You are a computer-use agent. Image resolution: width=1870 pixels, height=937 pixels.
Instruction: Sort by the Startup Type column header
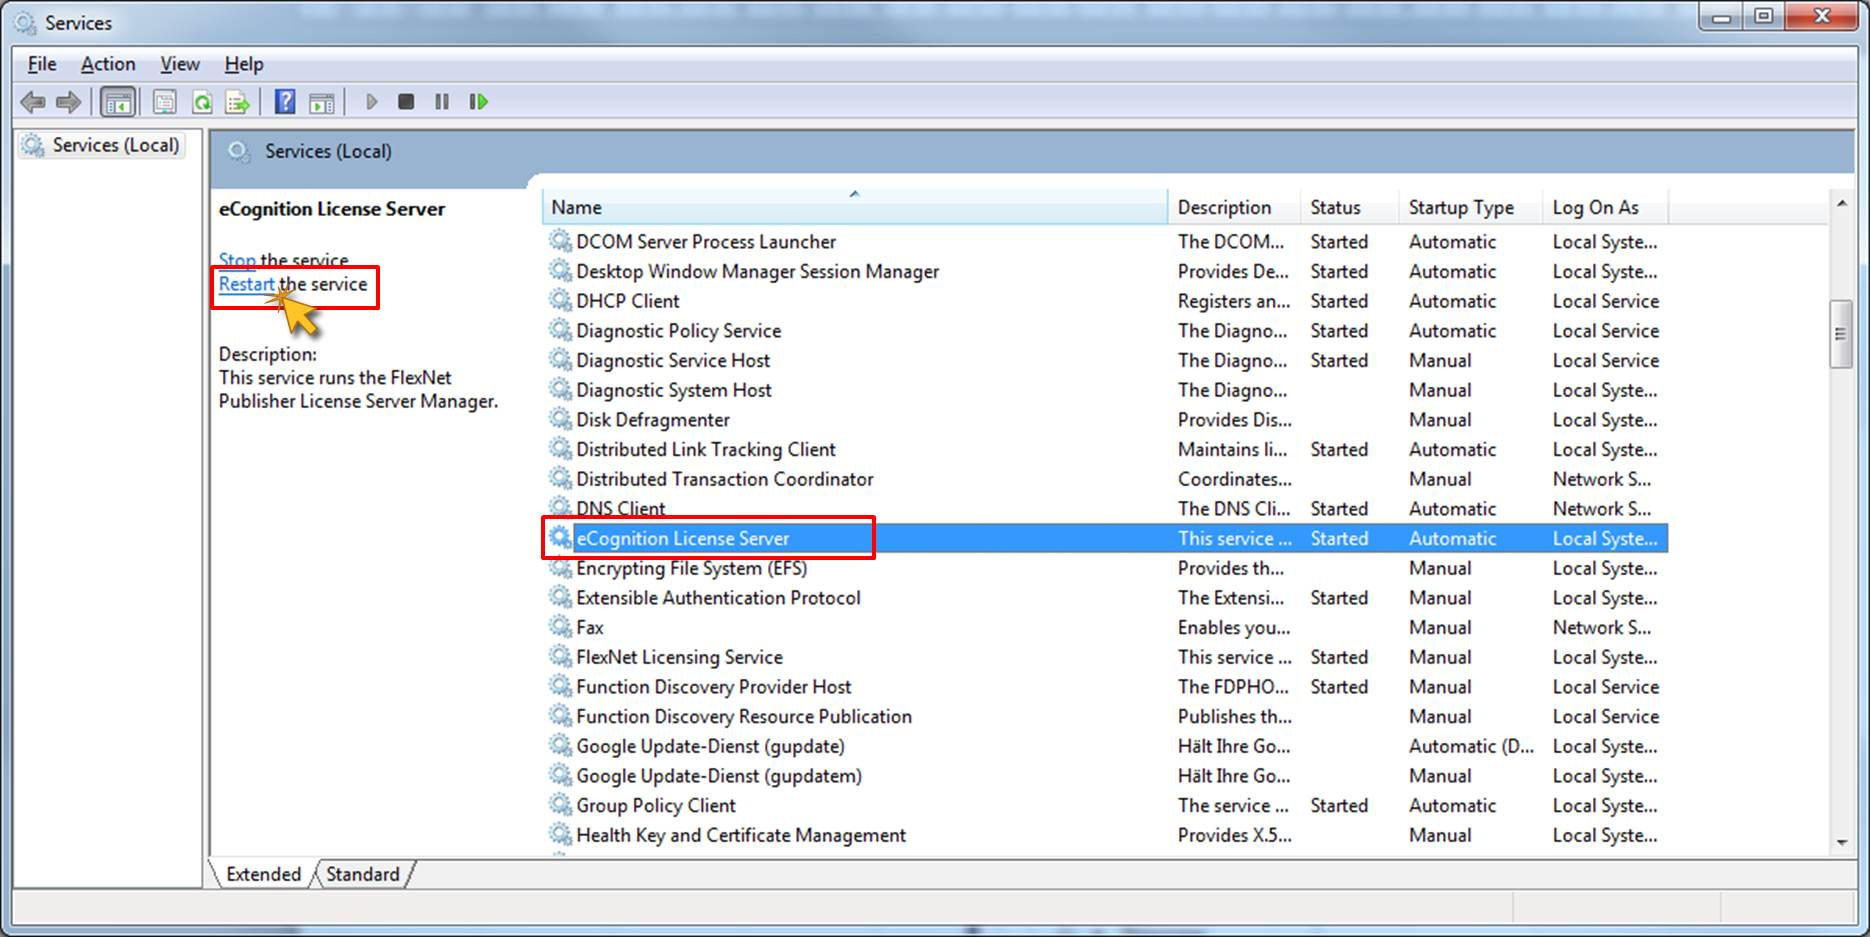pyautogui.click(x=1470, y=207)
